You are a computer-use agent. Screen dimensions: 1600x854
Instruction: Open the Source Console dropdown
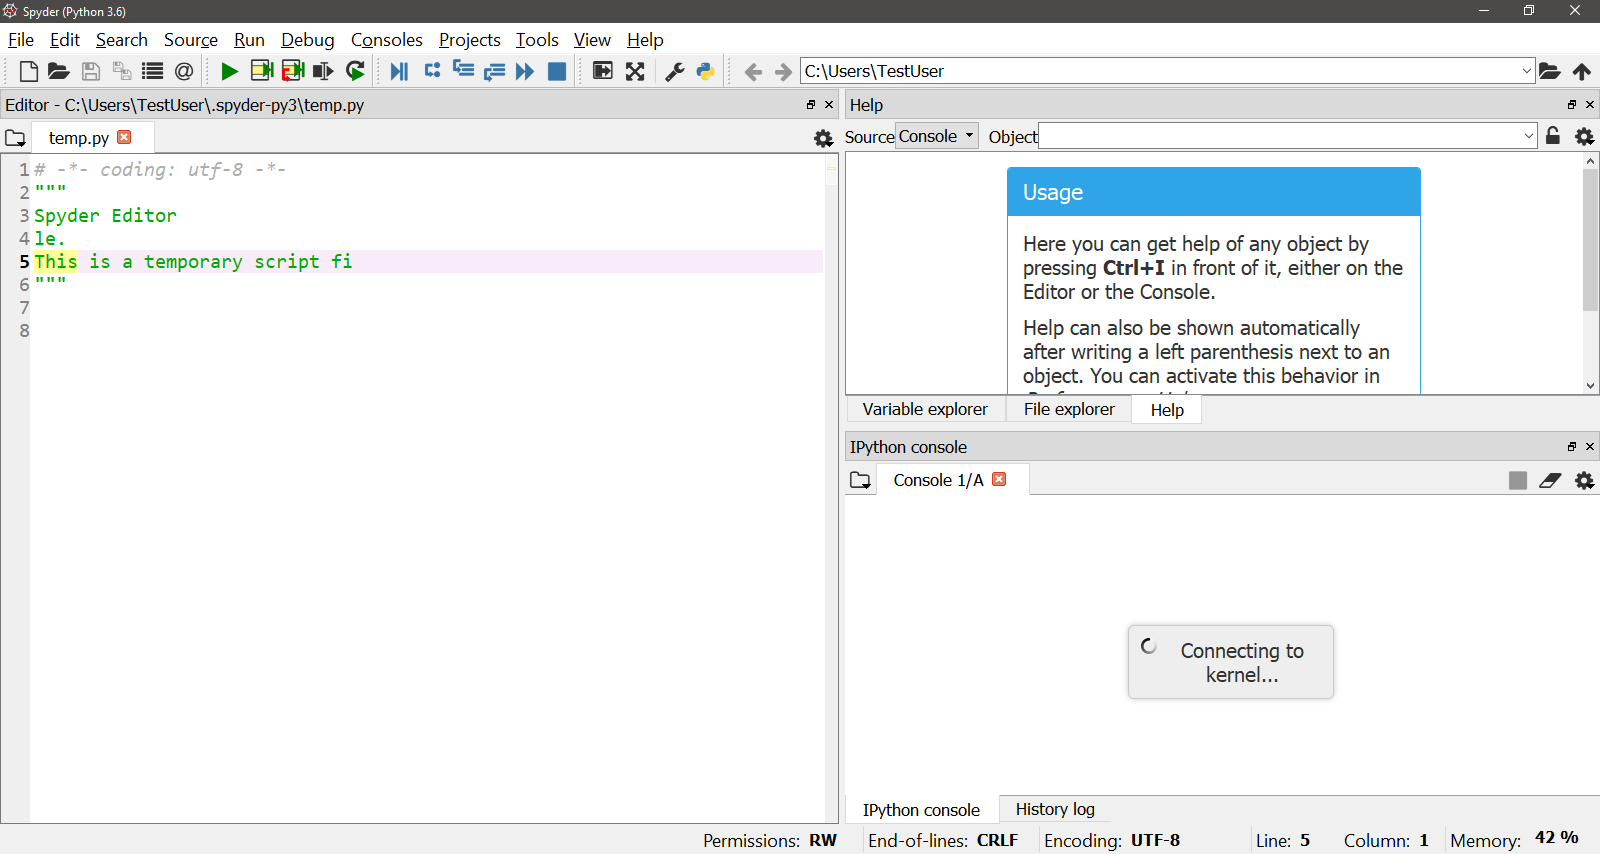(x=937, y=136)
